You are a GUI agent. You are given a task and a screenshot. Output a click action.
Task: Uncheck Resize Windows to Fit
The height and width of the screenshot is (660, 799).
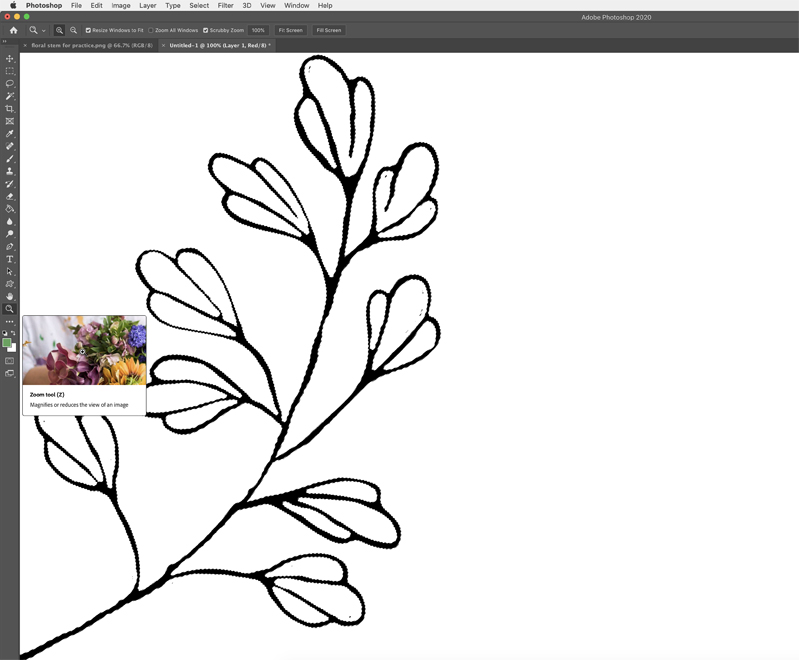88,30
